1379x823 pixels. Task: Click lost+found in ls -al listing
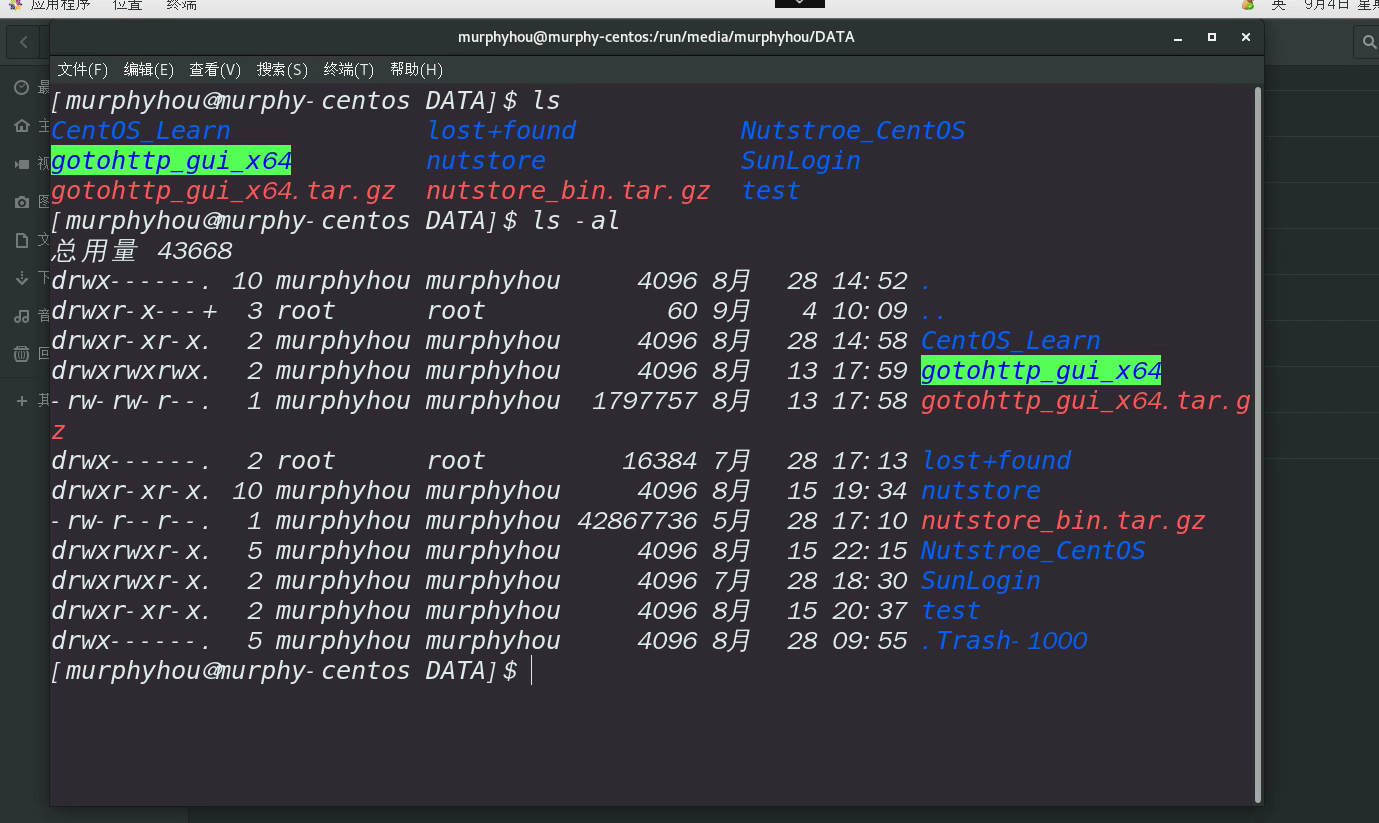point(996,461)
